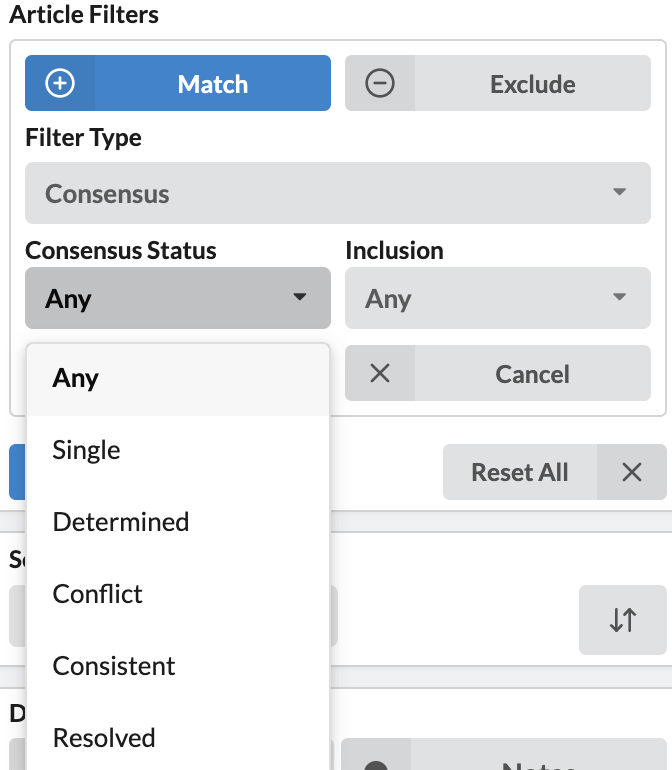The width and height of the screenshot is (672, 770).
Task: Collapse the Consensus Status Any dropdown
Action: pos(178,298)
